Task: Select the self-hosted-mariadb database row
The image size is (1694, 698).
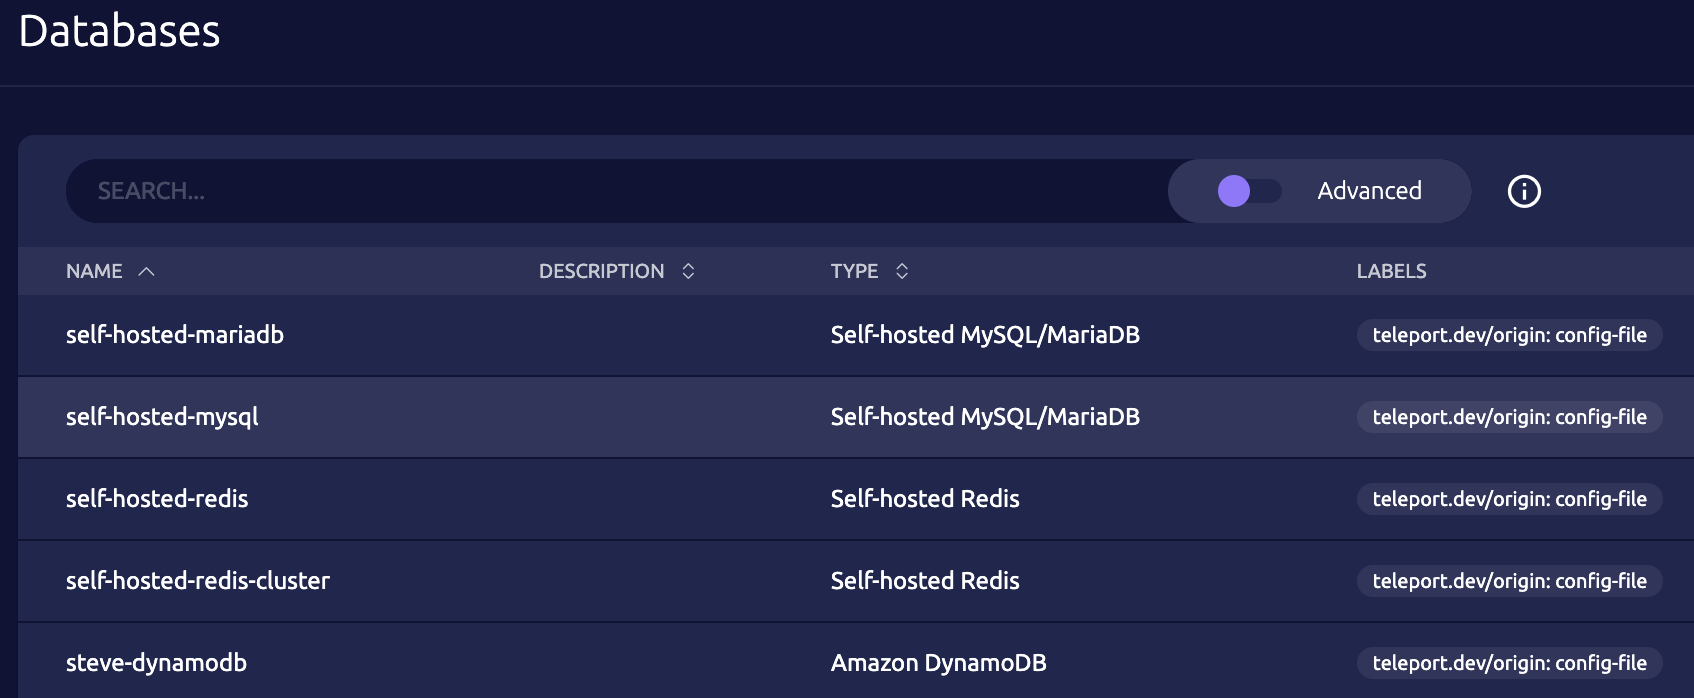Action: (175, 335)
